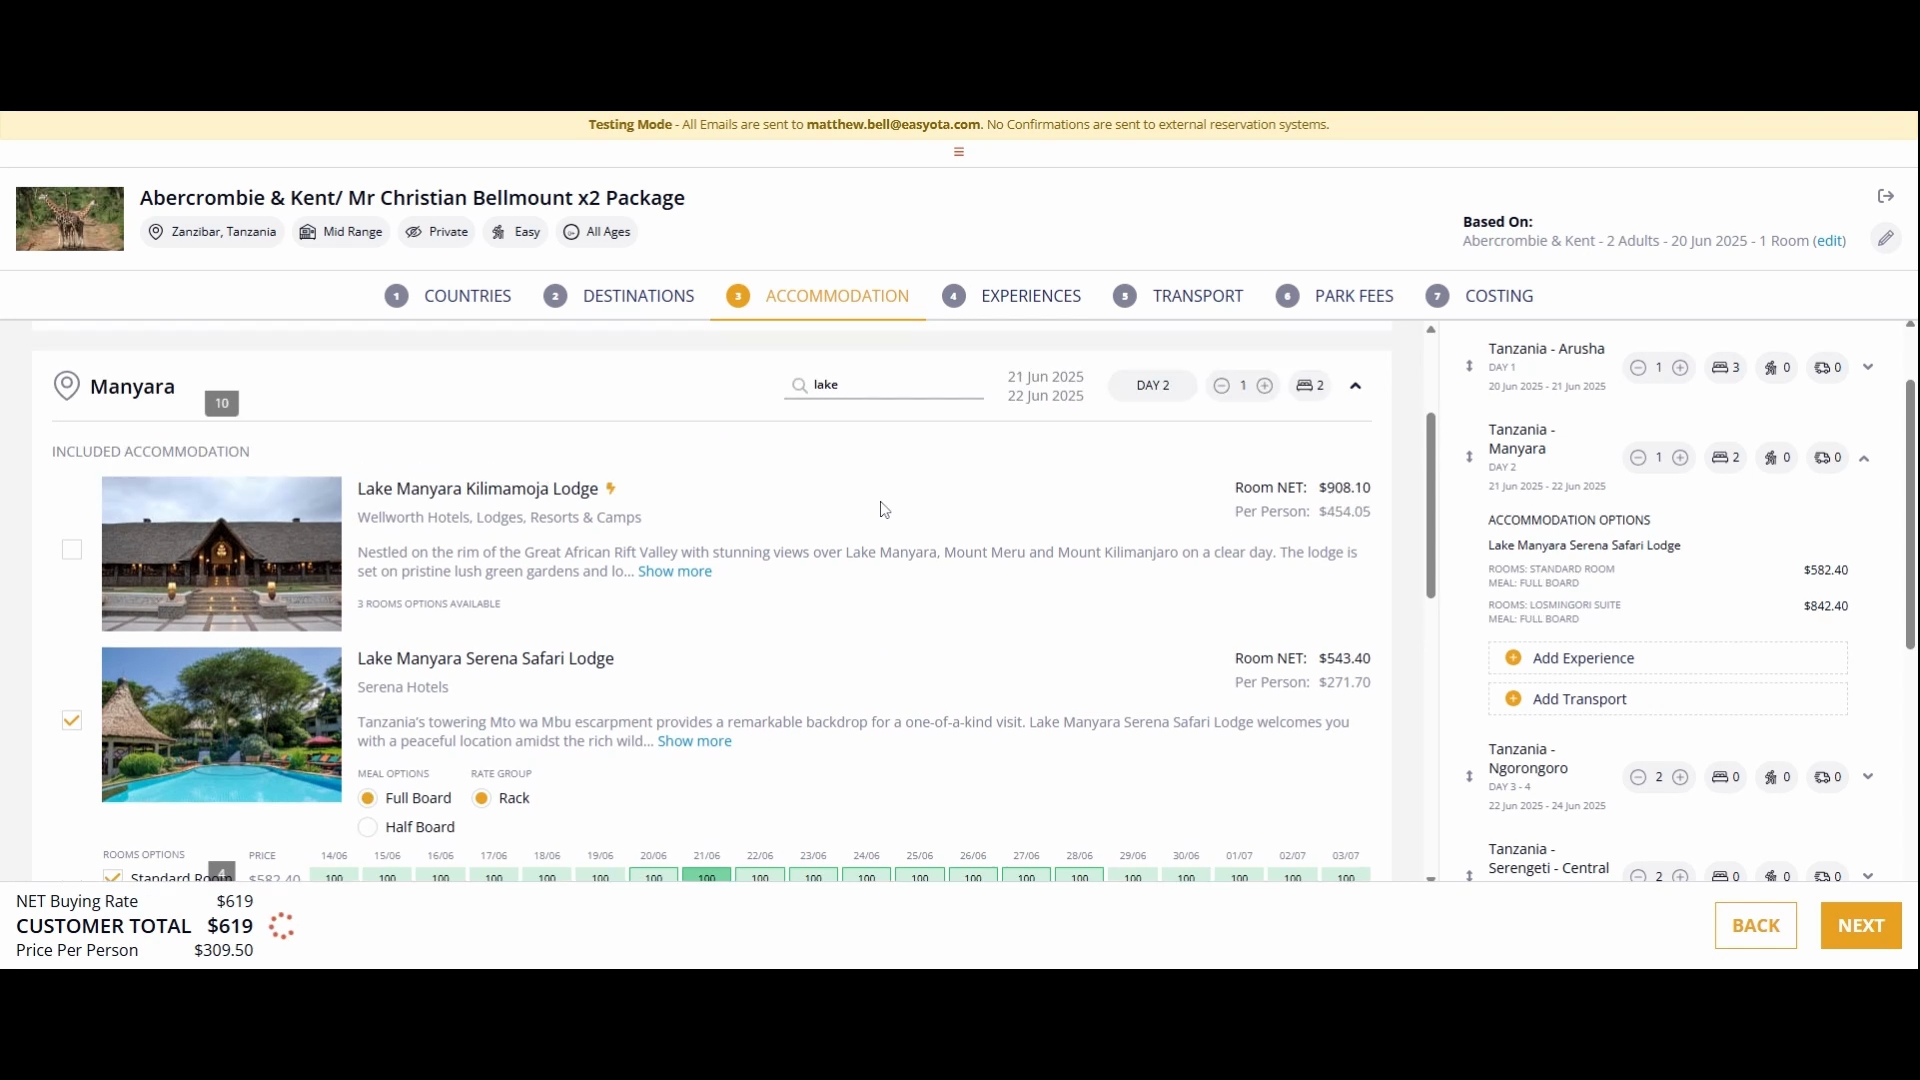Toggle the Standard Room option checkbox

113,877
